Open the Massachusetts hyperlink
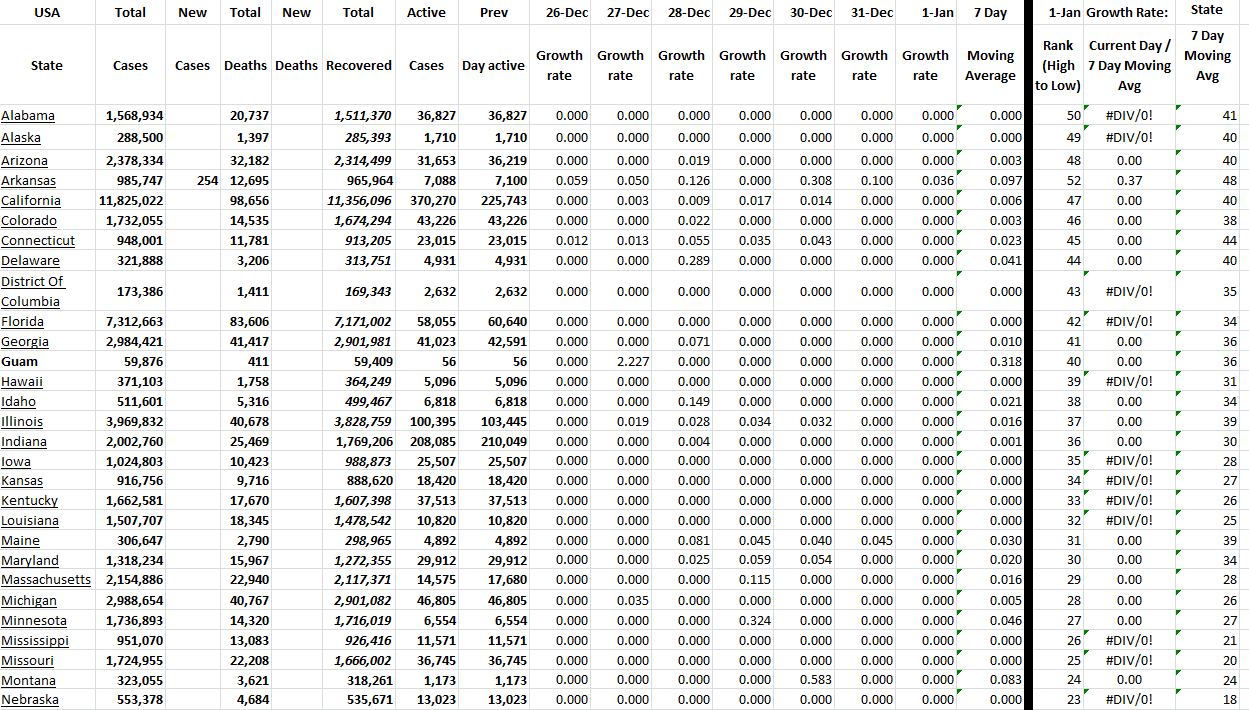This screenshot has height=710, width=1249. coord(46,580)
